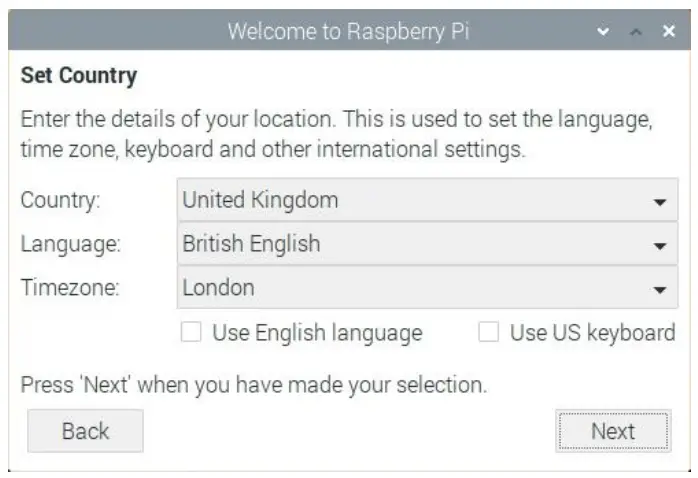Image resolution: width=698 pixels, height=478 pixels.
Task: Click the Set Country heading
Action: pos(78,76)
